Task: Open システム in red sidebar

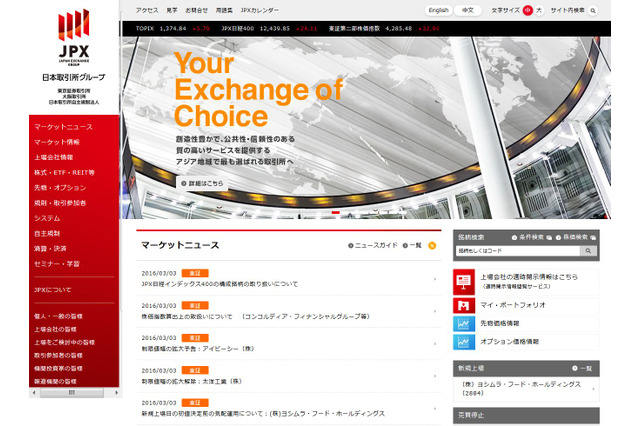Action: point(47,218)
